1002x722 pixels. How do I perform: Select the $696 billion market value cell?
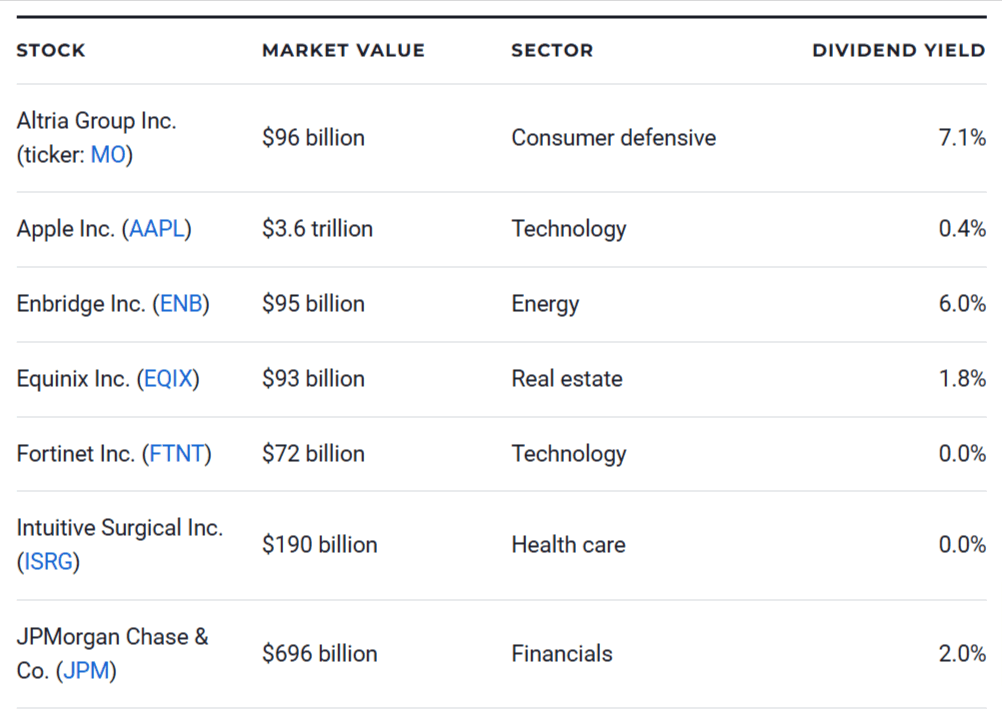(320, 654)
